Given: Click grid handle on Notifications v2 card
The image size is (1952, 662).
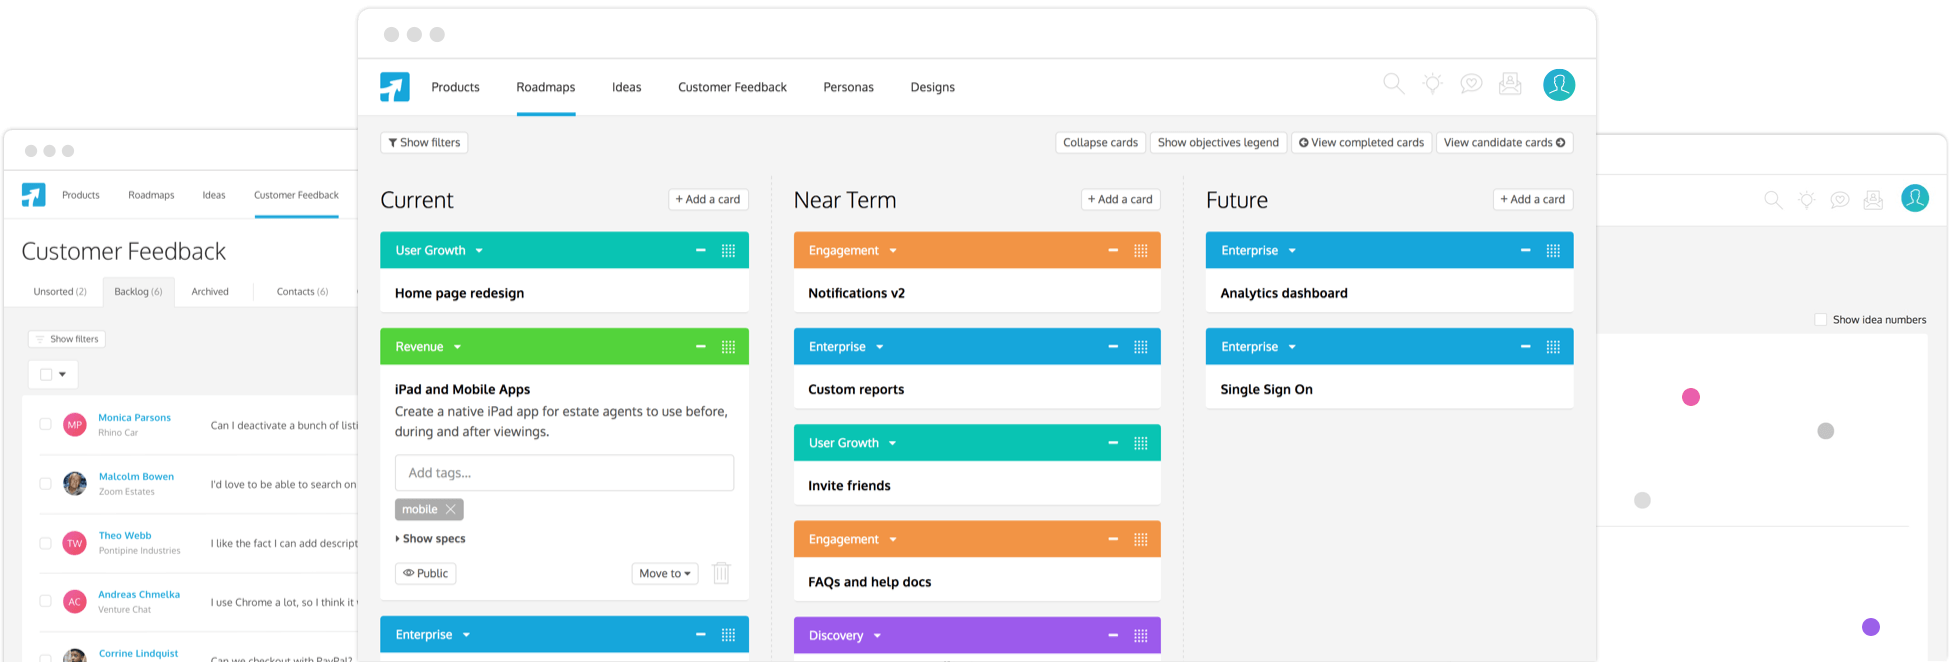Looking at the screenshot, I should pos(1141,251).
